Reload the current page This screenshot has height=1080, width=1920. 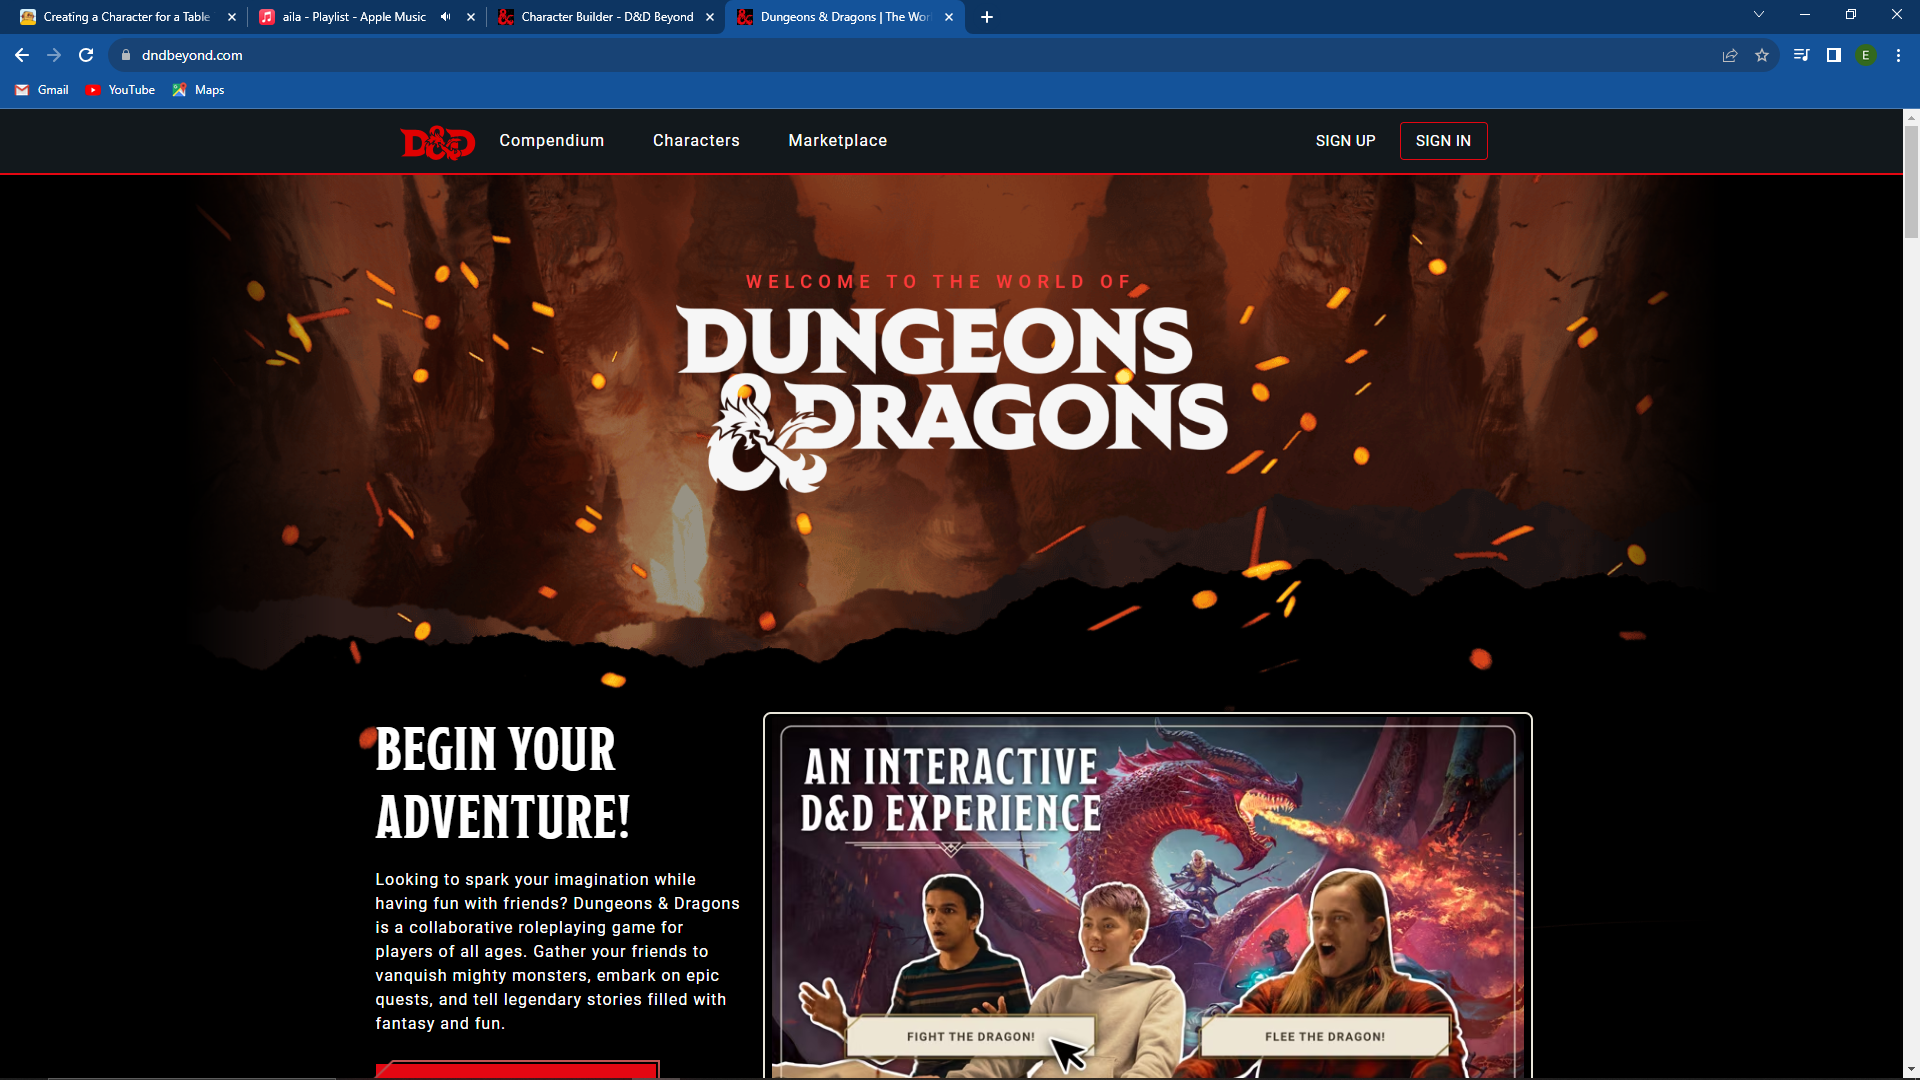(x=85, y=55)
